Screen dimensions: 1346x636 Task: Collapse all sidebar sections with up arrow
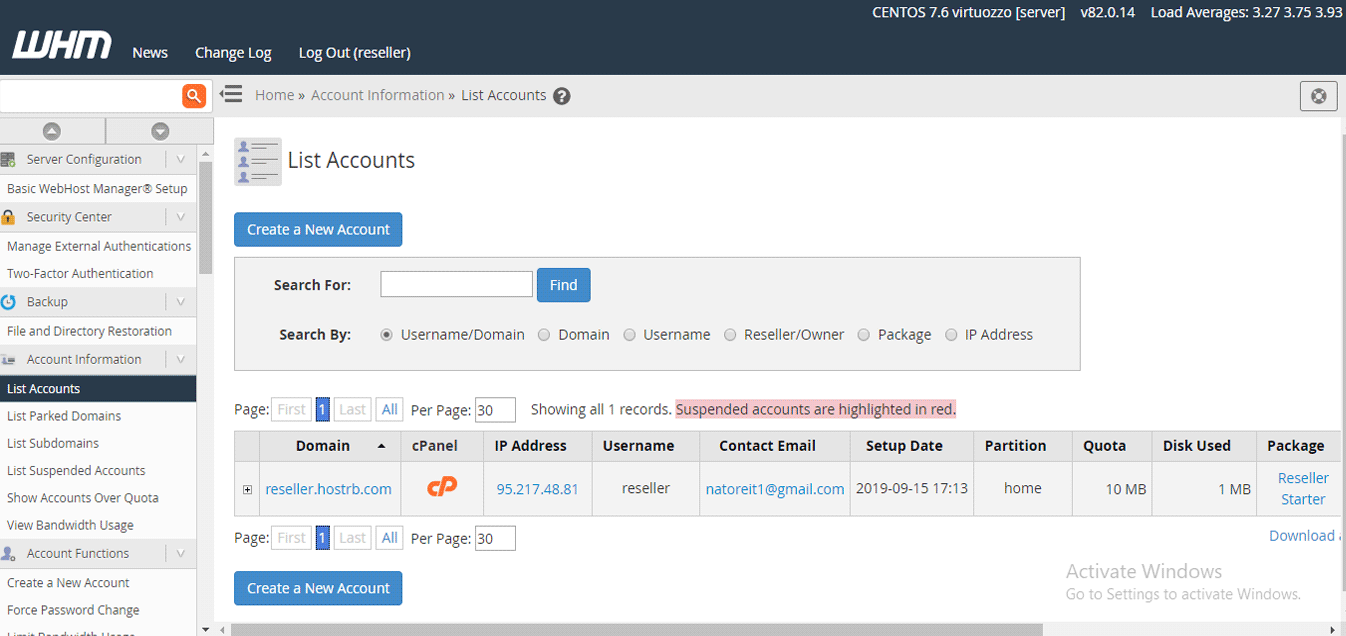52,131
